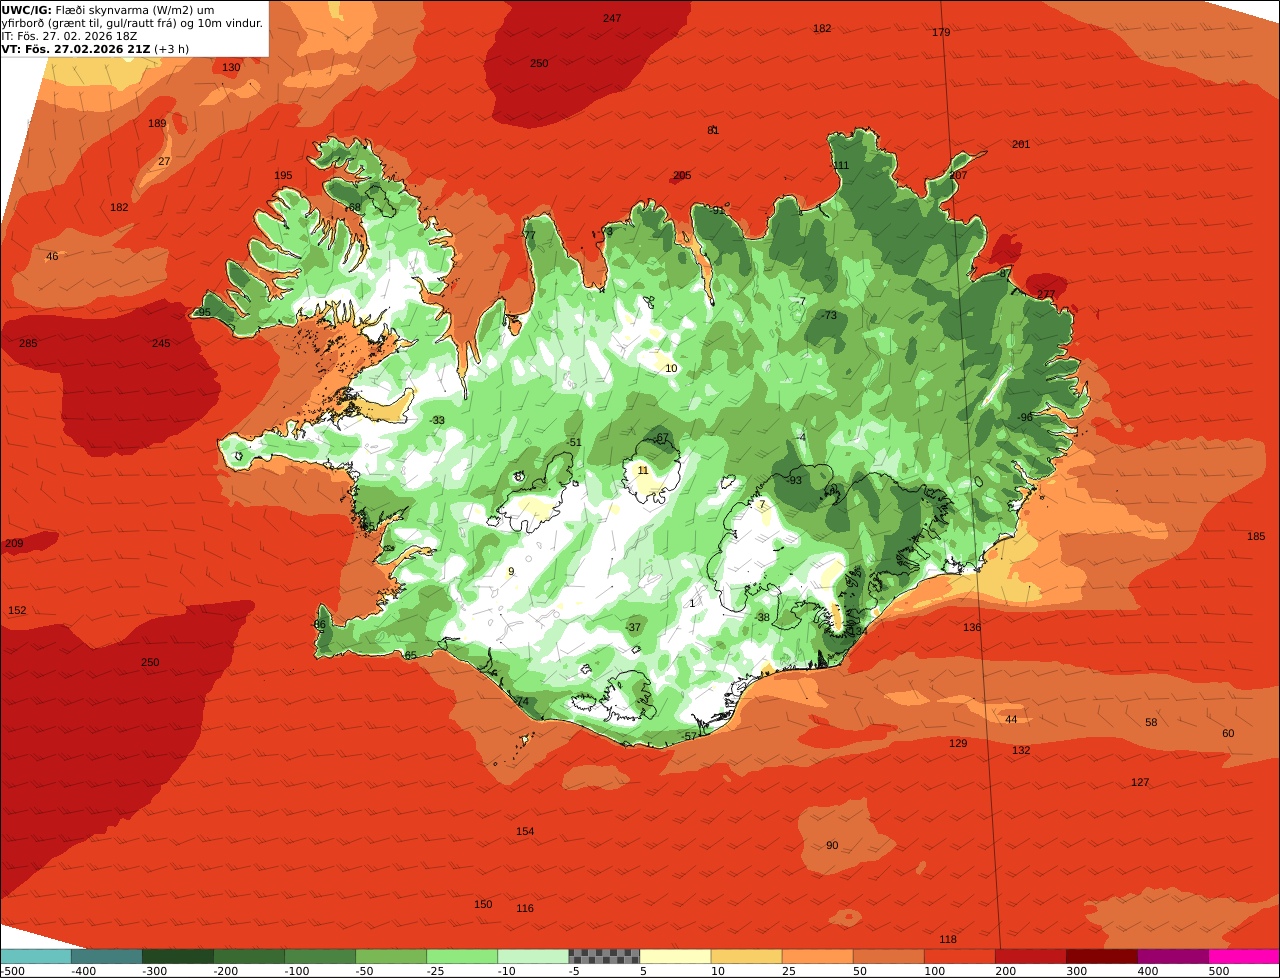Click the map value 132
This screenshot has width=1280, height=978.
click(1021, 750)
